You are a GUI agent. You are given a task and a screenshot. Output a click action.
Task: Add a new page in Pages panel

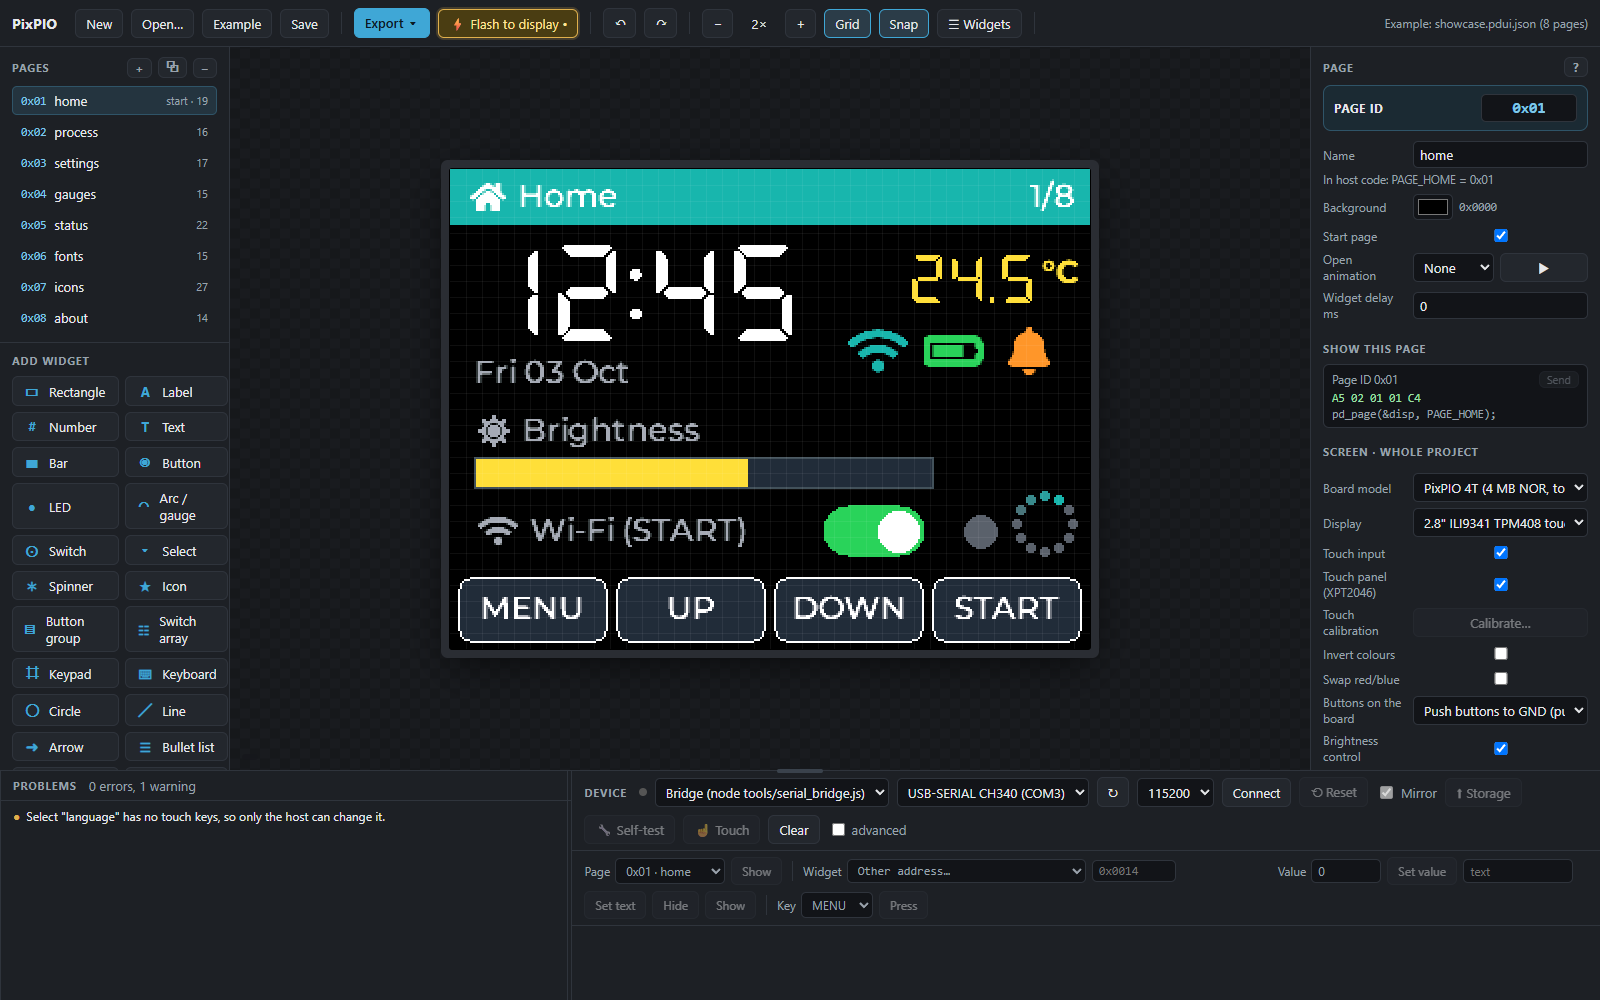[x=139, y=68]
